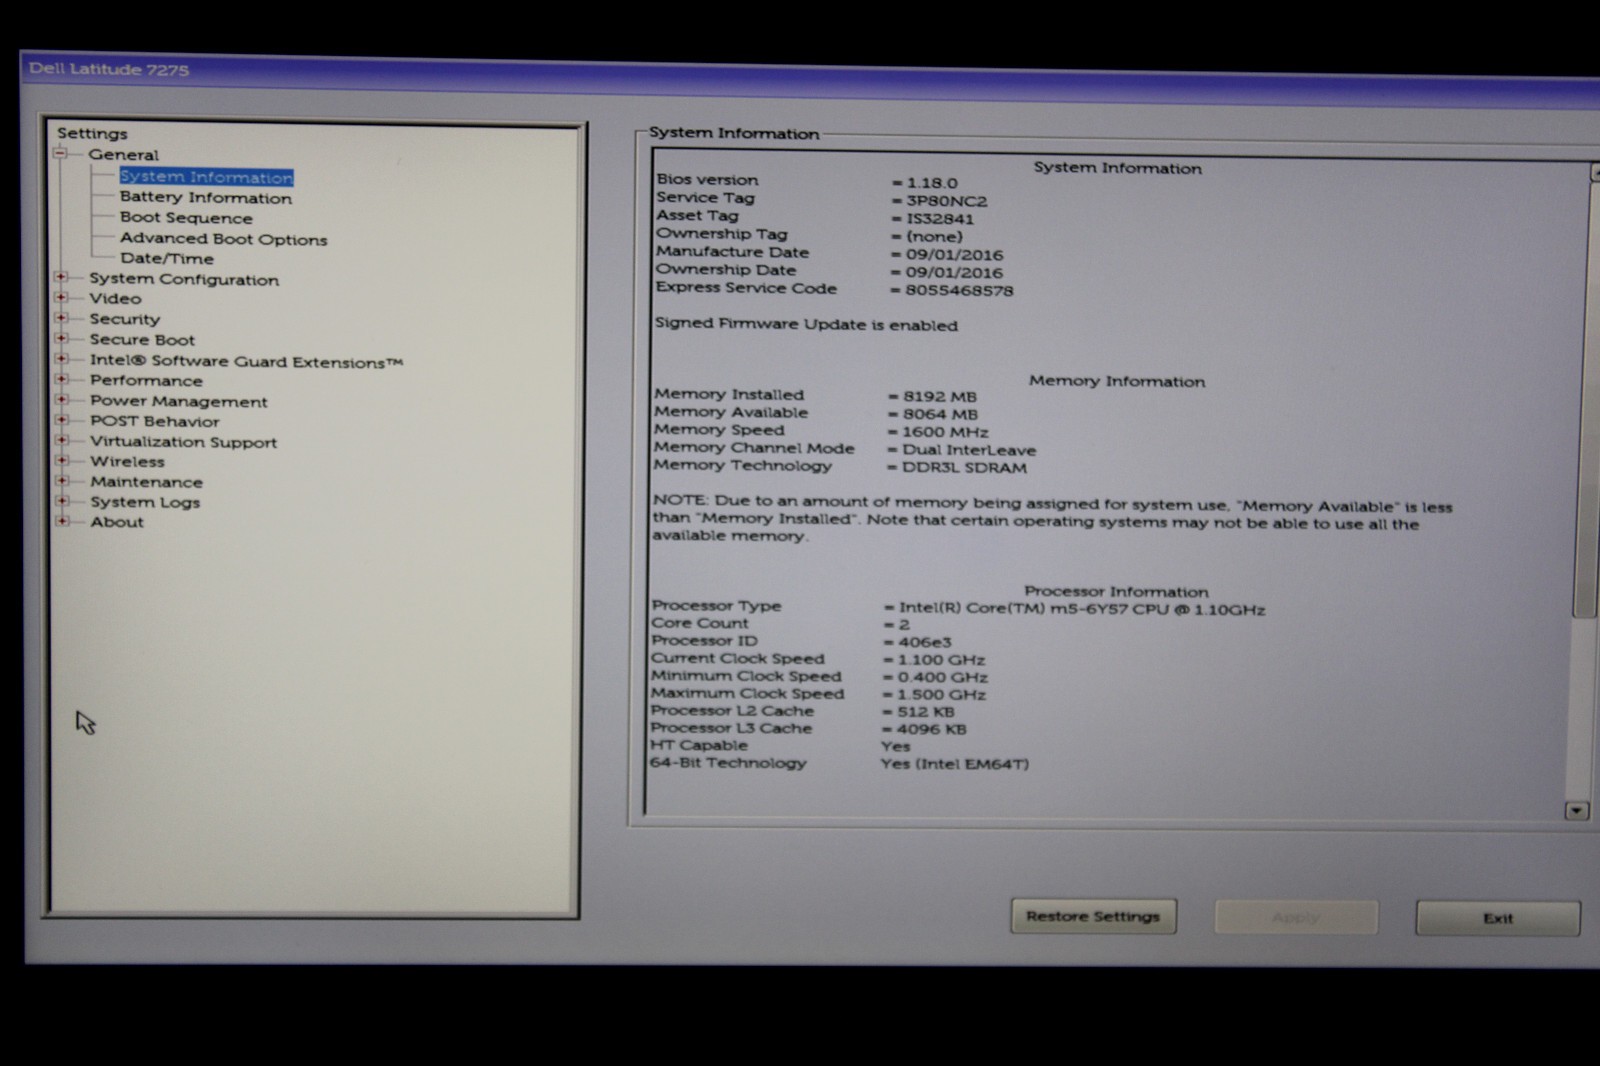Collapse the General tree node
The image size is (1600, 1066).
tap(61, 153)
